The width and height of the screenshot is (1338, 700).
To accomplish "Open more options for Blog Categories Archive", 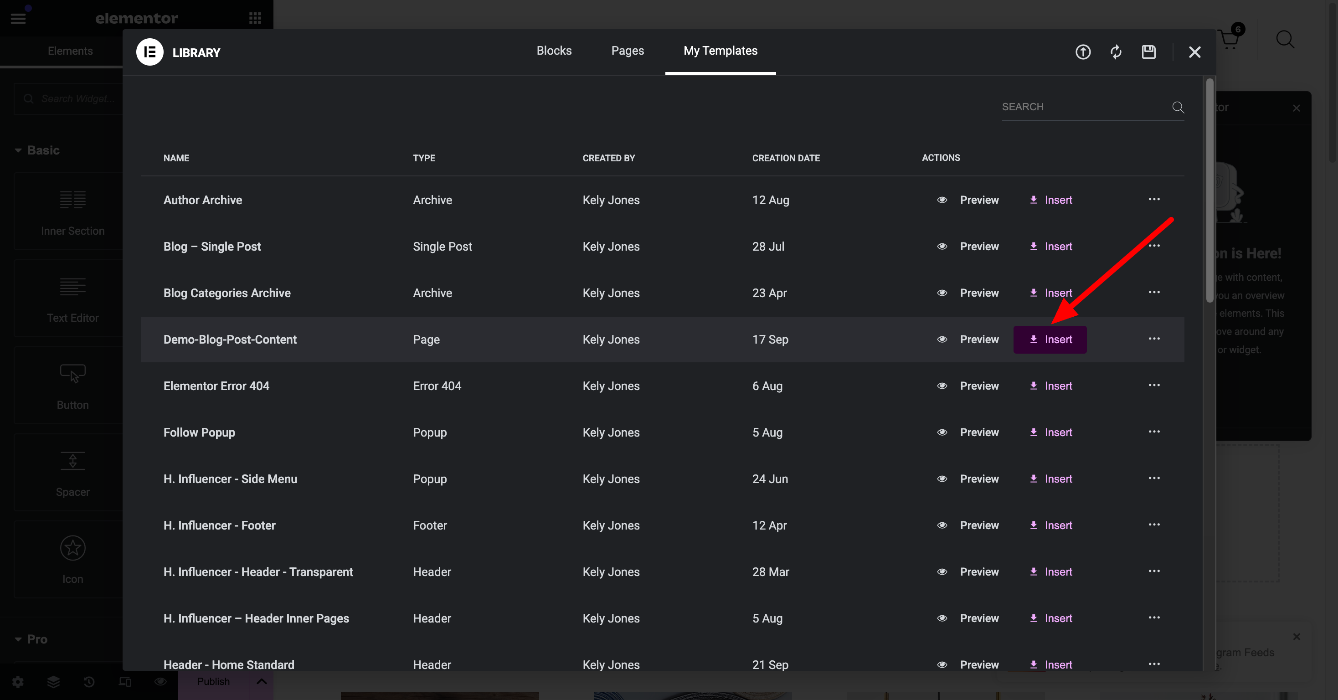I will 1154,293.
